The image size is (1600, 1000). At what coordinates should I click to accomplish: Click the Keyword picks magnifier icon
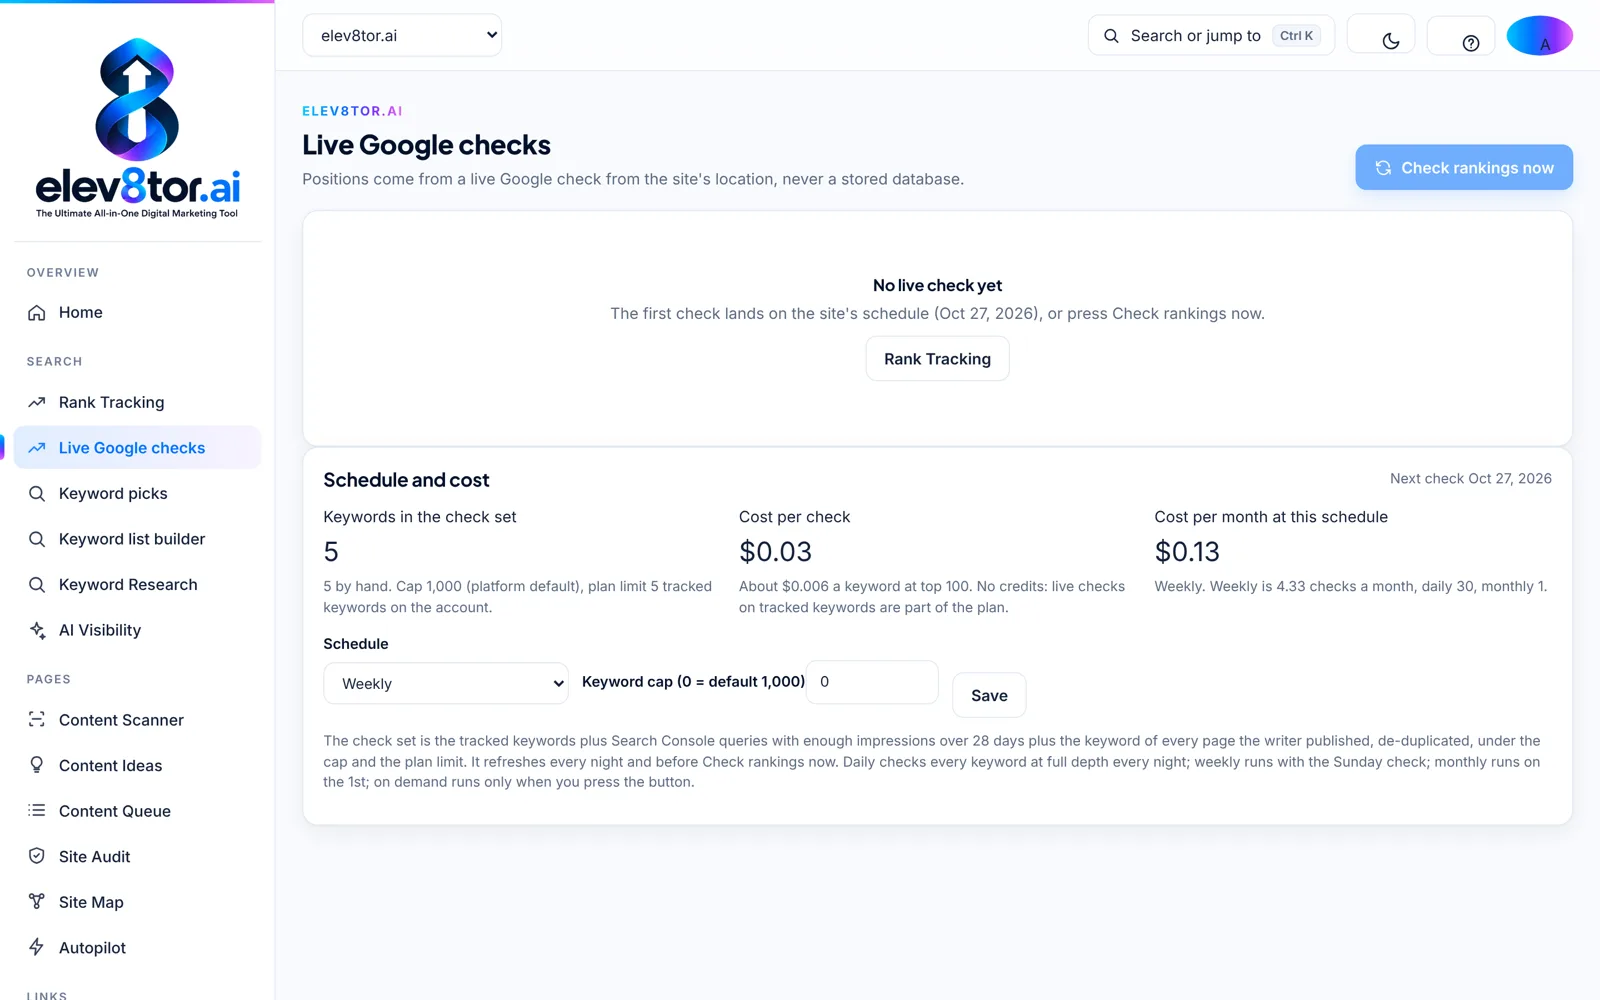pos(37,494)
